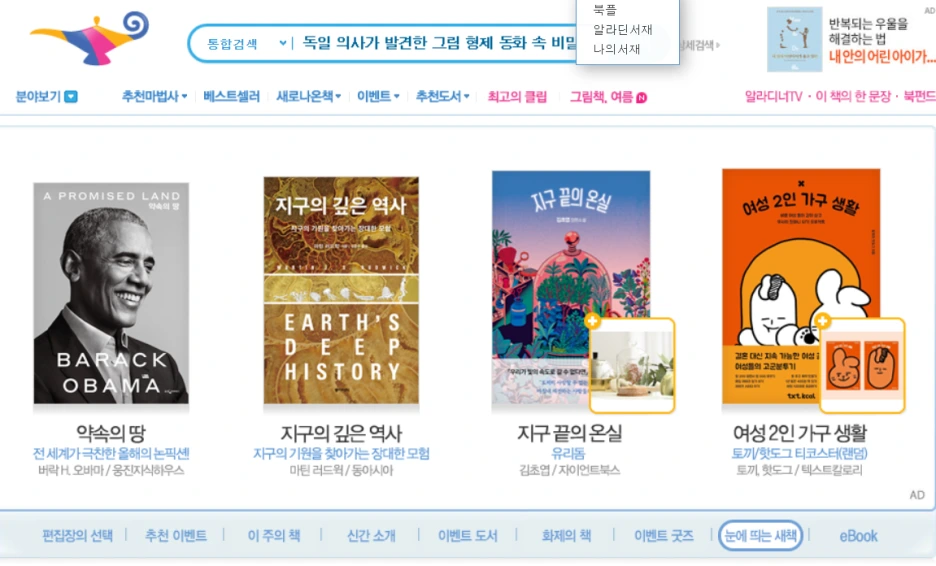Expand the 추천마법사 menu

(155, 96)
